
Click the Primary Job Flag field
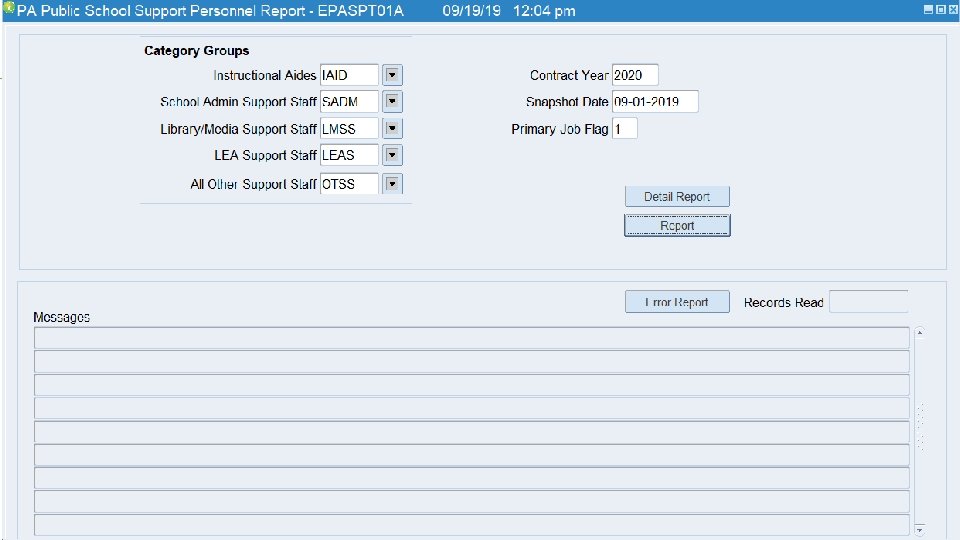point(624,129)
